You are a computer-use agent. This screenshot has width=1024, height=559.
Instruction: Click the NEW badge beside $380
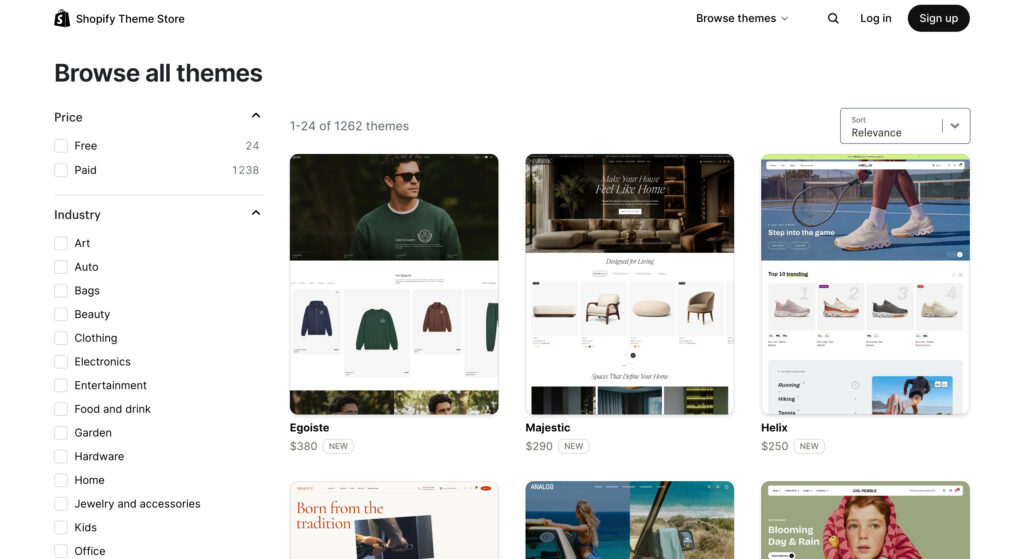338,446
